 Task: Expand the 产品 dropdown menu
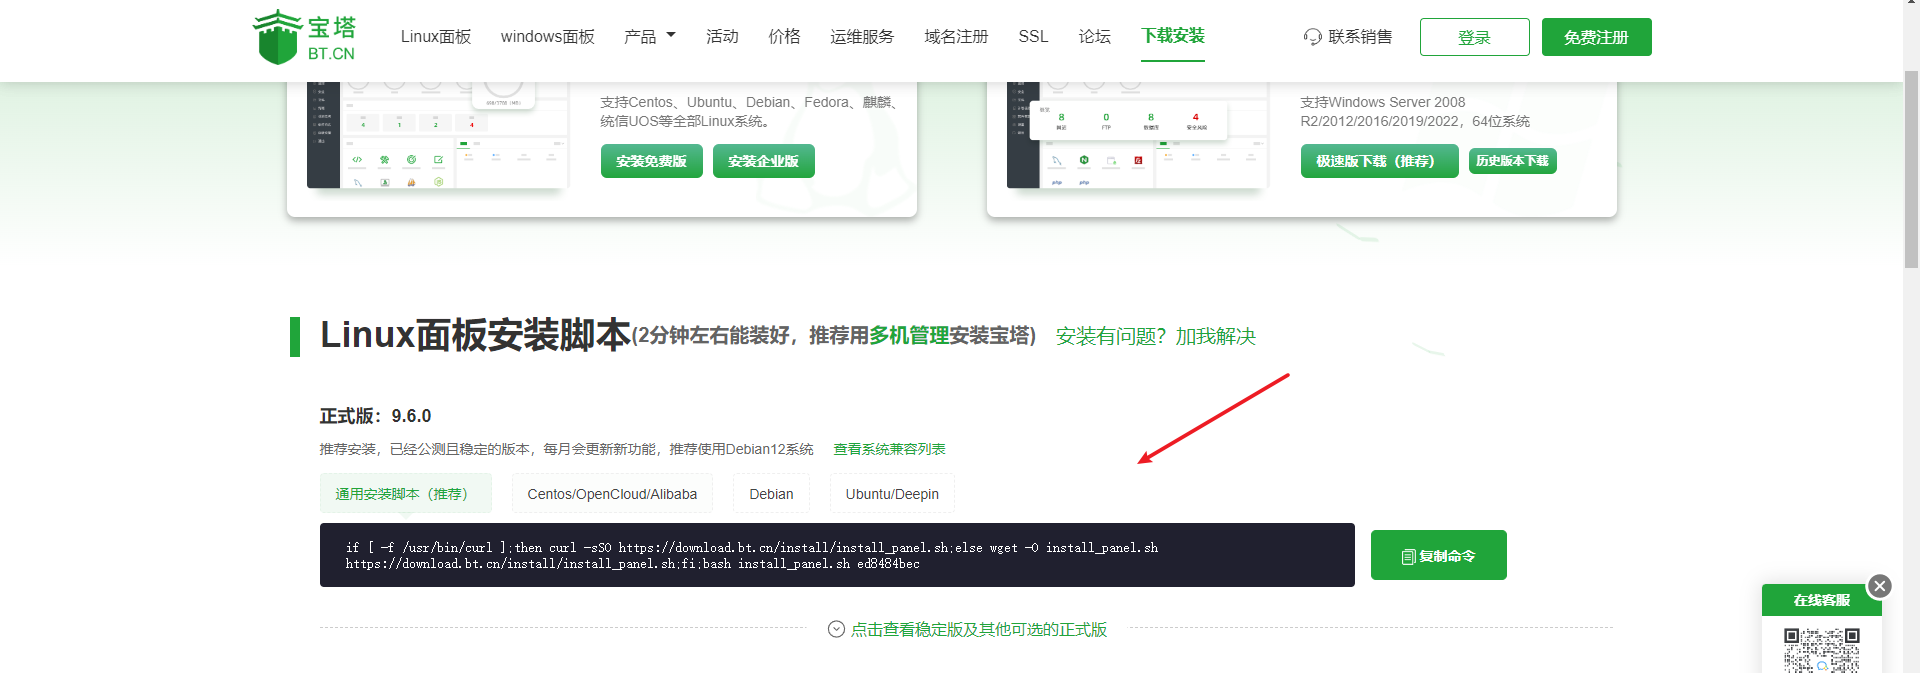(650, 37)
